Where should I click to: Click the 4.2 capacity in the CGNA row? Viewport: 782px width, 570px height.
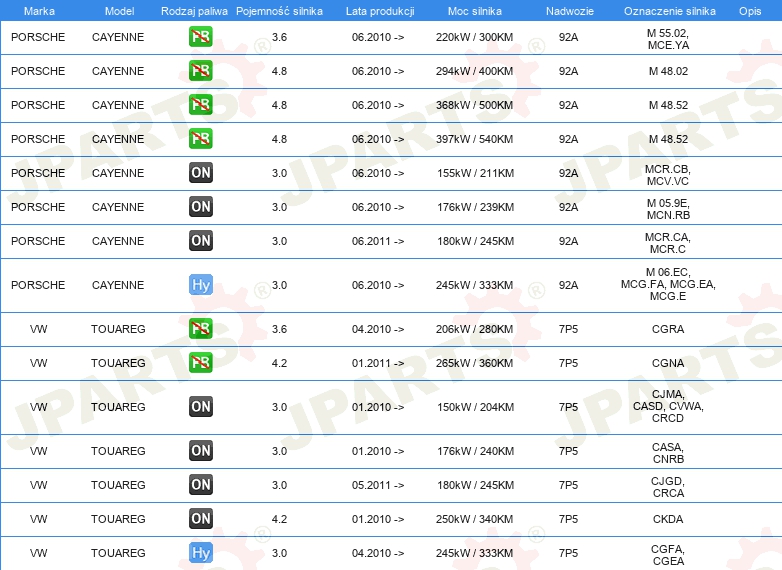(279, 363)
